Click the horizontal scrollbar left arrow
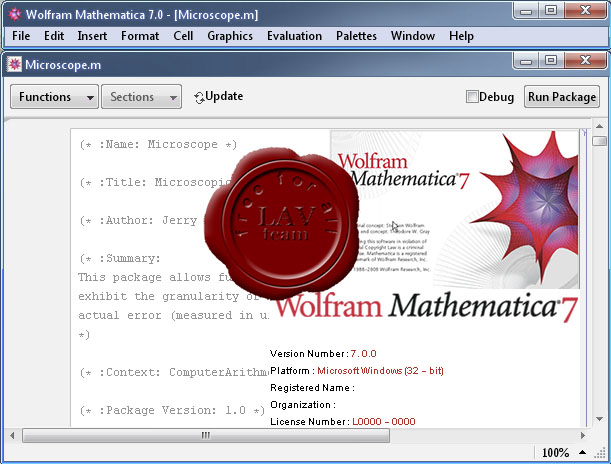Viewport: 611px width, 464px height. pos(12,435)
